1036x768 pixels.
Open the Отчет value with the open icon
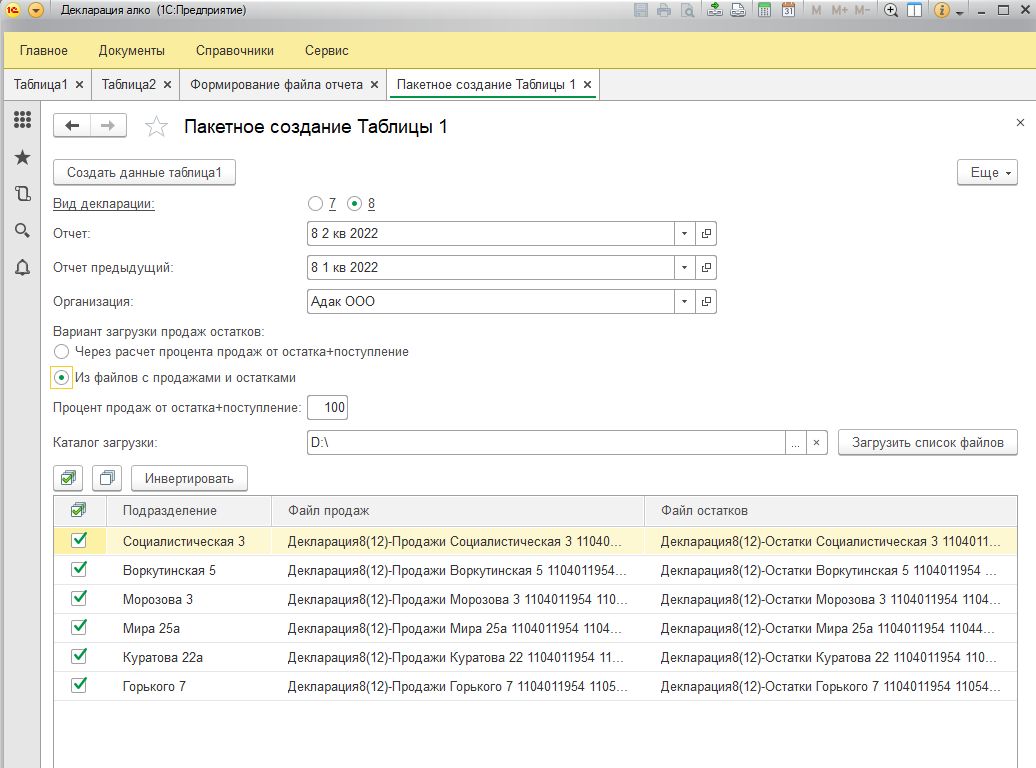pos(706,233)
